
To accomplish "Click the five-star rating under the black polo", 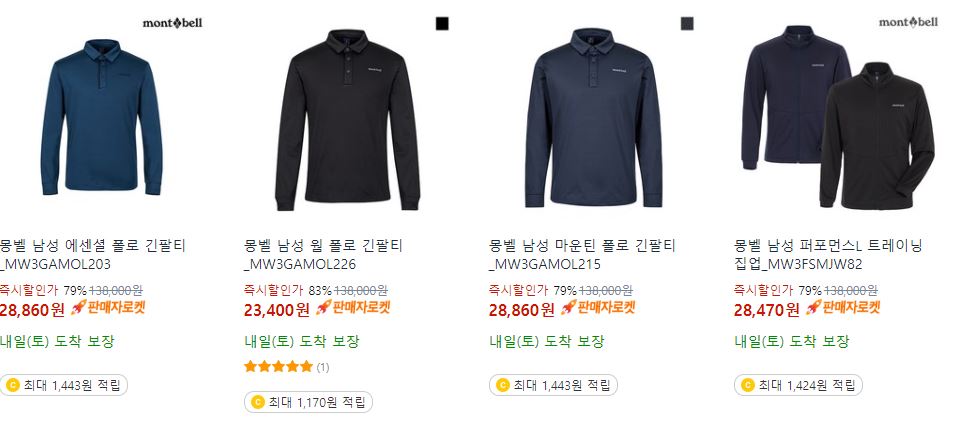I will tap(279, 366).
